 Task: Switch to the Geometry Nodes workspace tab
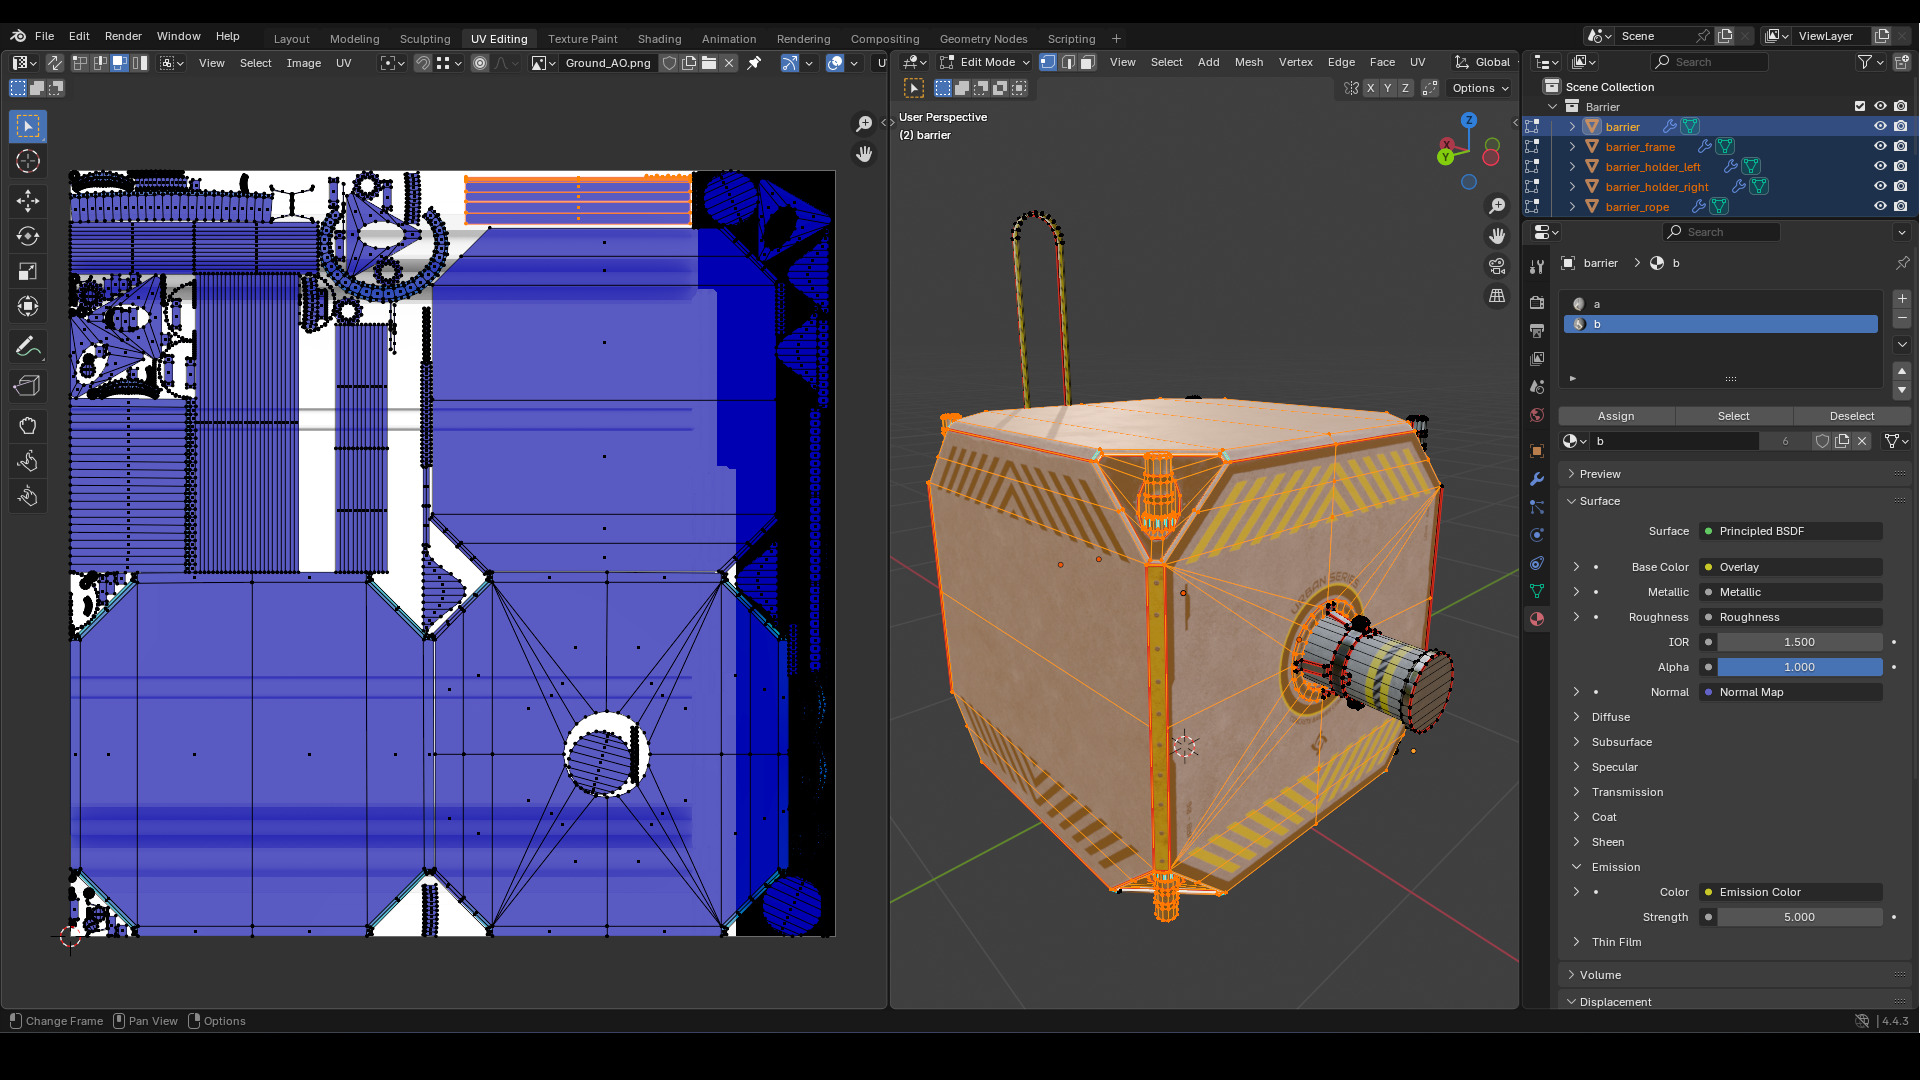[983, 39]
